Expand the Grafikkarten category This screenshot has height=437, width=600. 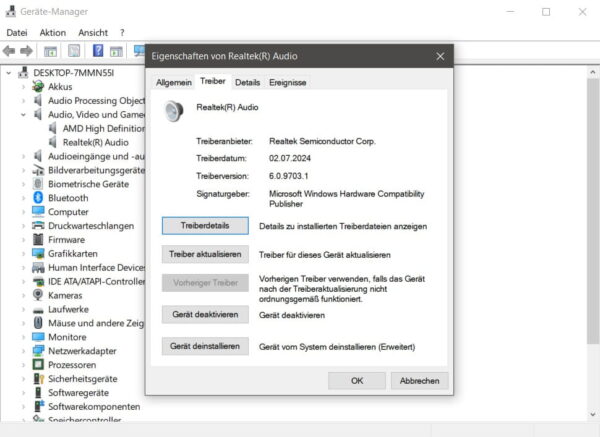(x=23, y=253)
